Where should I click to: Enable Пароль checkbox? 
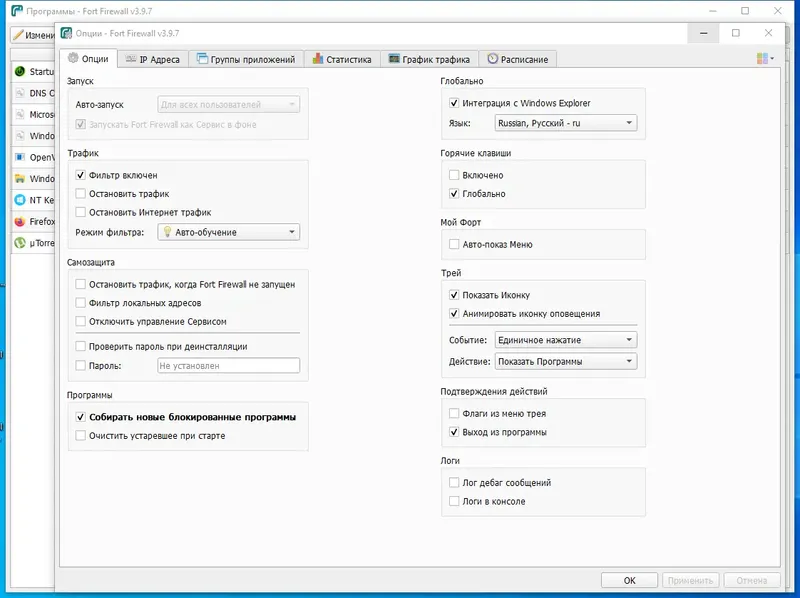80,365
